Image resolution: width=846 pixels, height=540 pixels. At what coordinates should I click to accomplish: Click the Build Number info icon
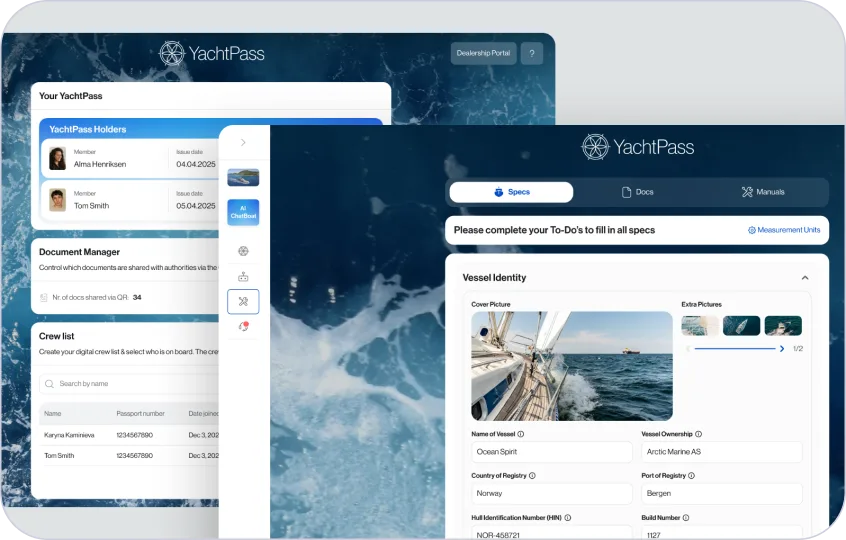pyautogui.click(x=686, y=517)
